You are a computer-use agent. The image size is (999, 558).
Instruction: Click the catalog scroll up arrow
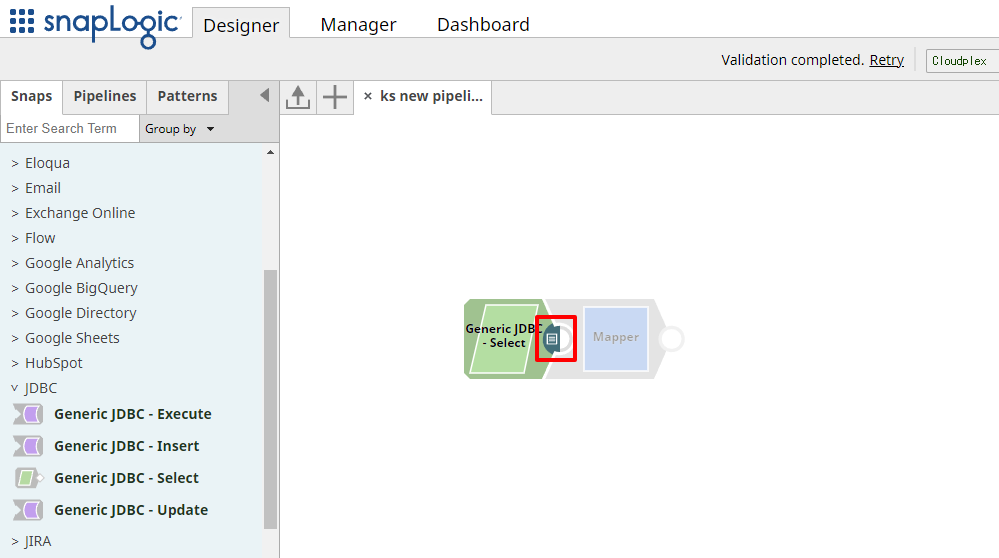click(270, 152)
